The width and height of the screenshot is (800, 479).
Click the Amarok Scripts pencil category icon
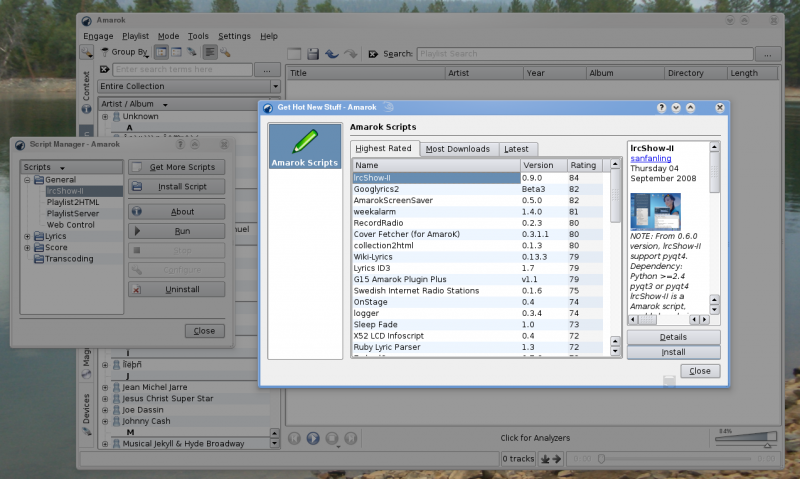[x=305, y=146]
